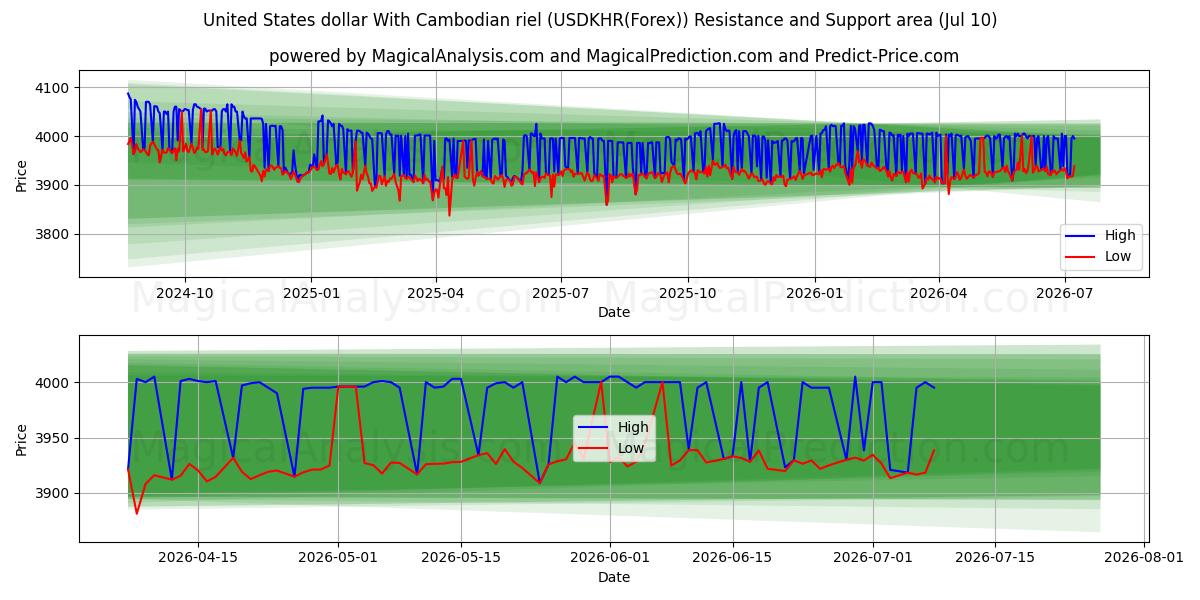This screenshot has height=600, width=1200.
Task: Click the bottom chart's 'Date' axis label
Action: point(614,577)
